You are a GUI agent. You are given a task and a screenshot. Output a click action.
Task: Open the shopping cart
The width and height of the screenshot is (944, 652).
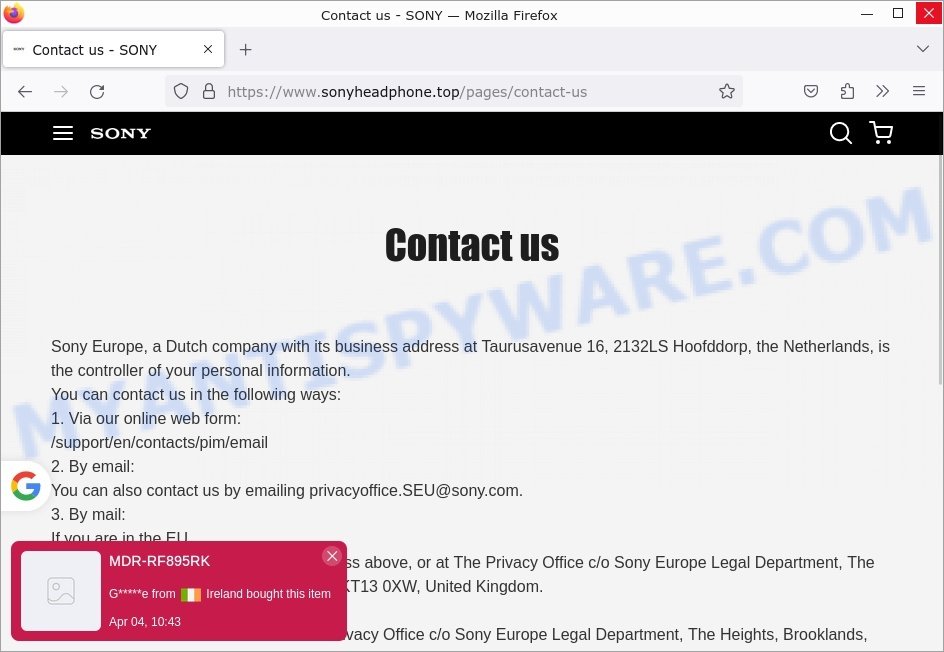pyautogui.click(x=881, y=133)
